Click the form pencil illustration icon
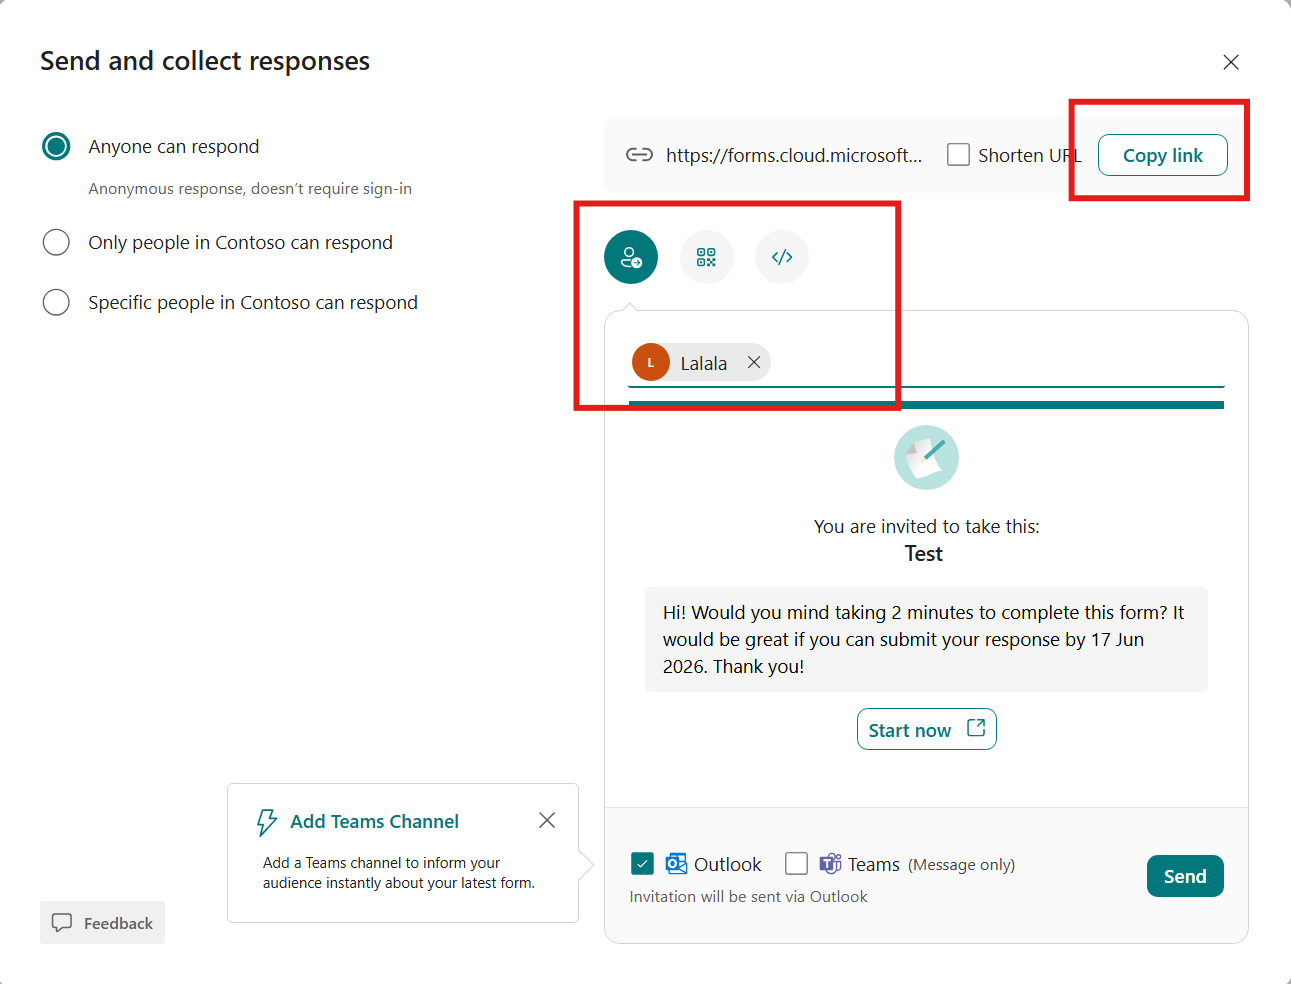 tap(926, 457)
